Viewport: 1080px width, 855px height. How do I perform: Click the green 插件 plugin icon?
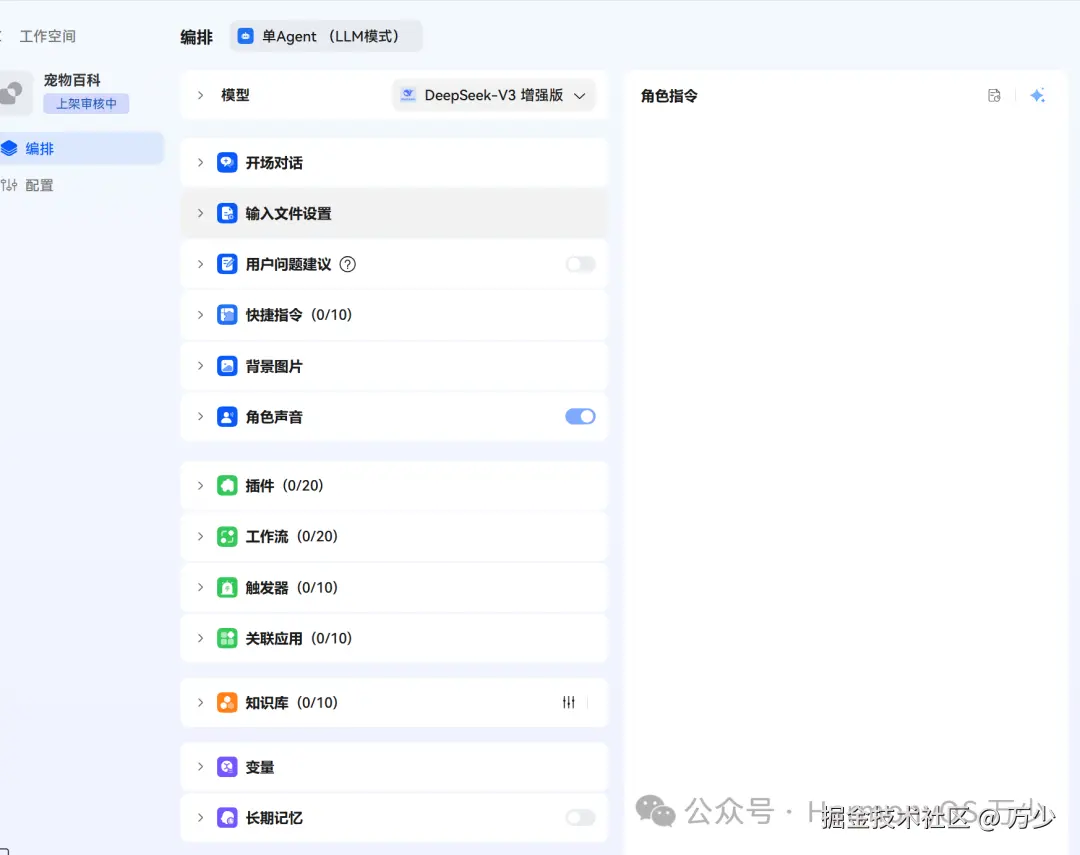click(x=227, y=486)
